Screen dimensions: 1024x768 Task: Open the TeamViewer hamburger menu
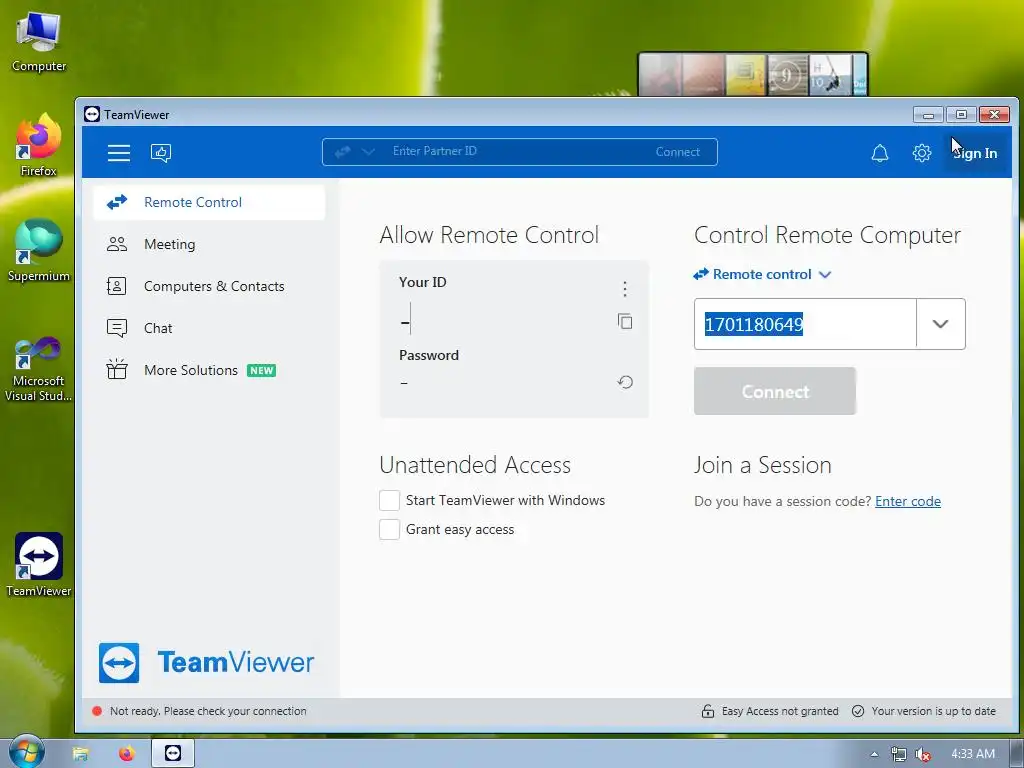(119, 153)
